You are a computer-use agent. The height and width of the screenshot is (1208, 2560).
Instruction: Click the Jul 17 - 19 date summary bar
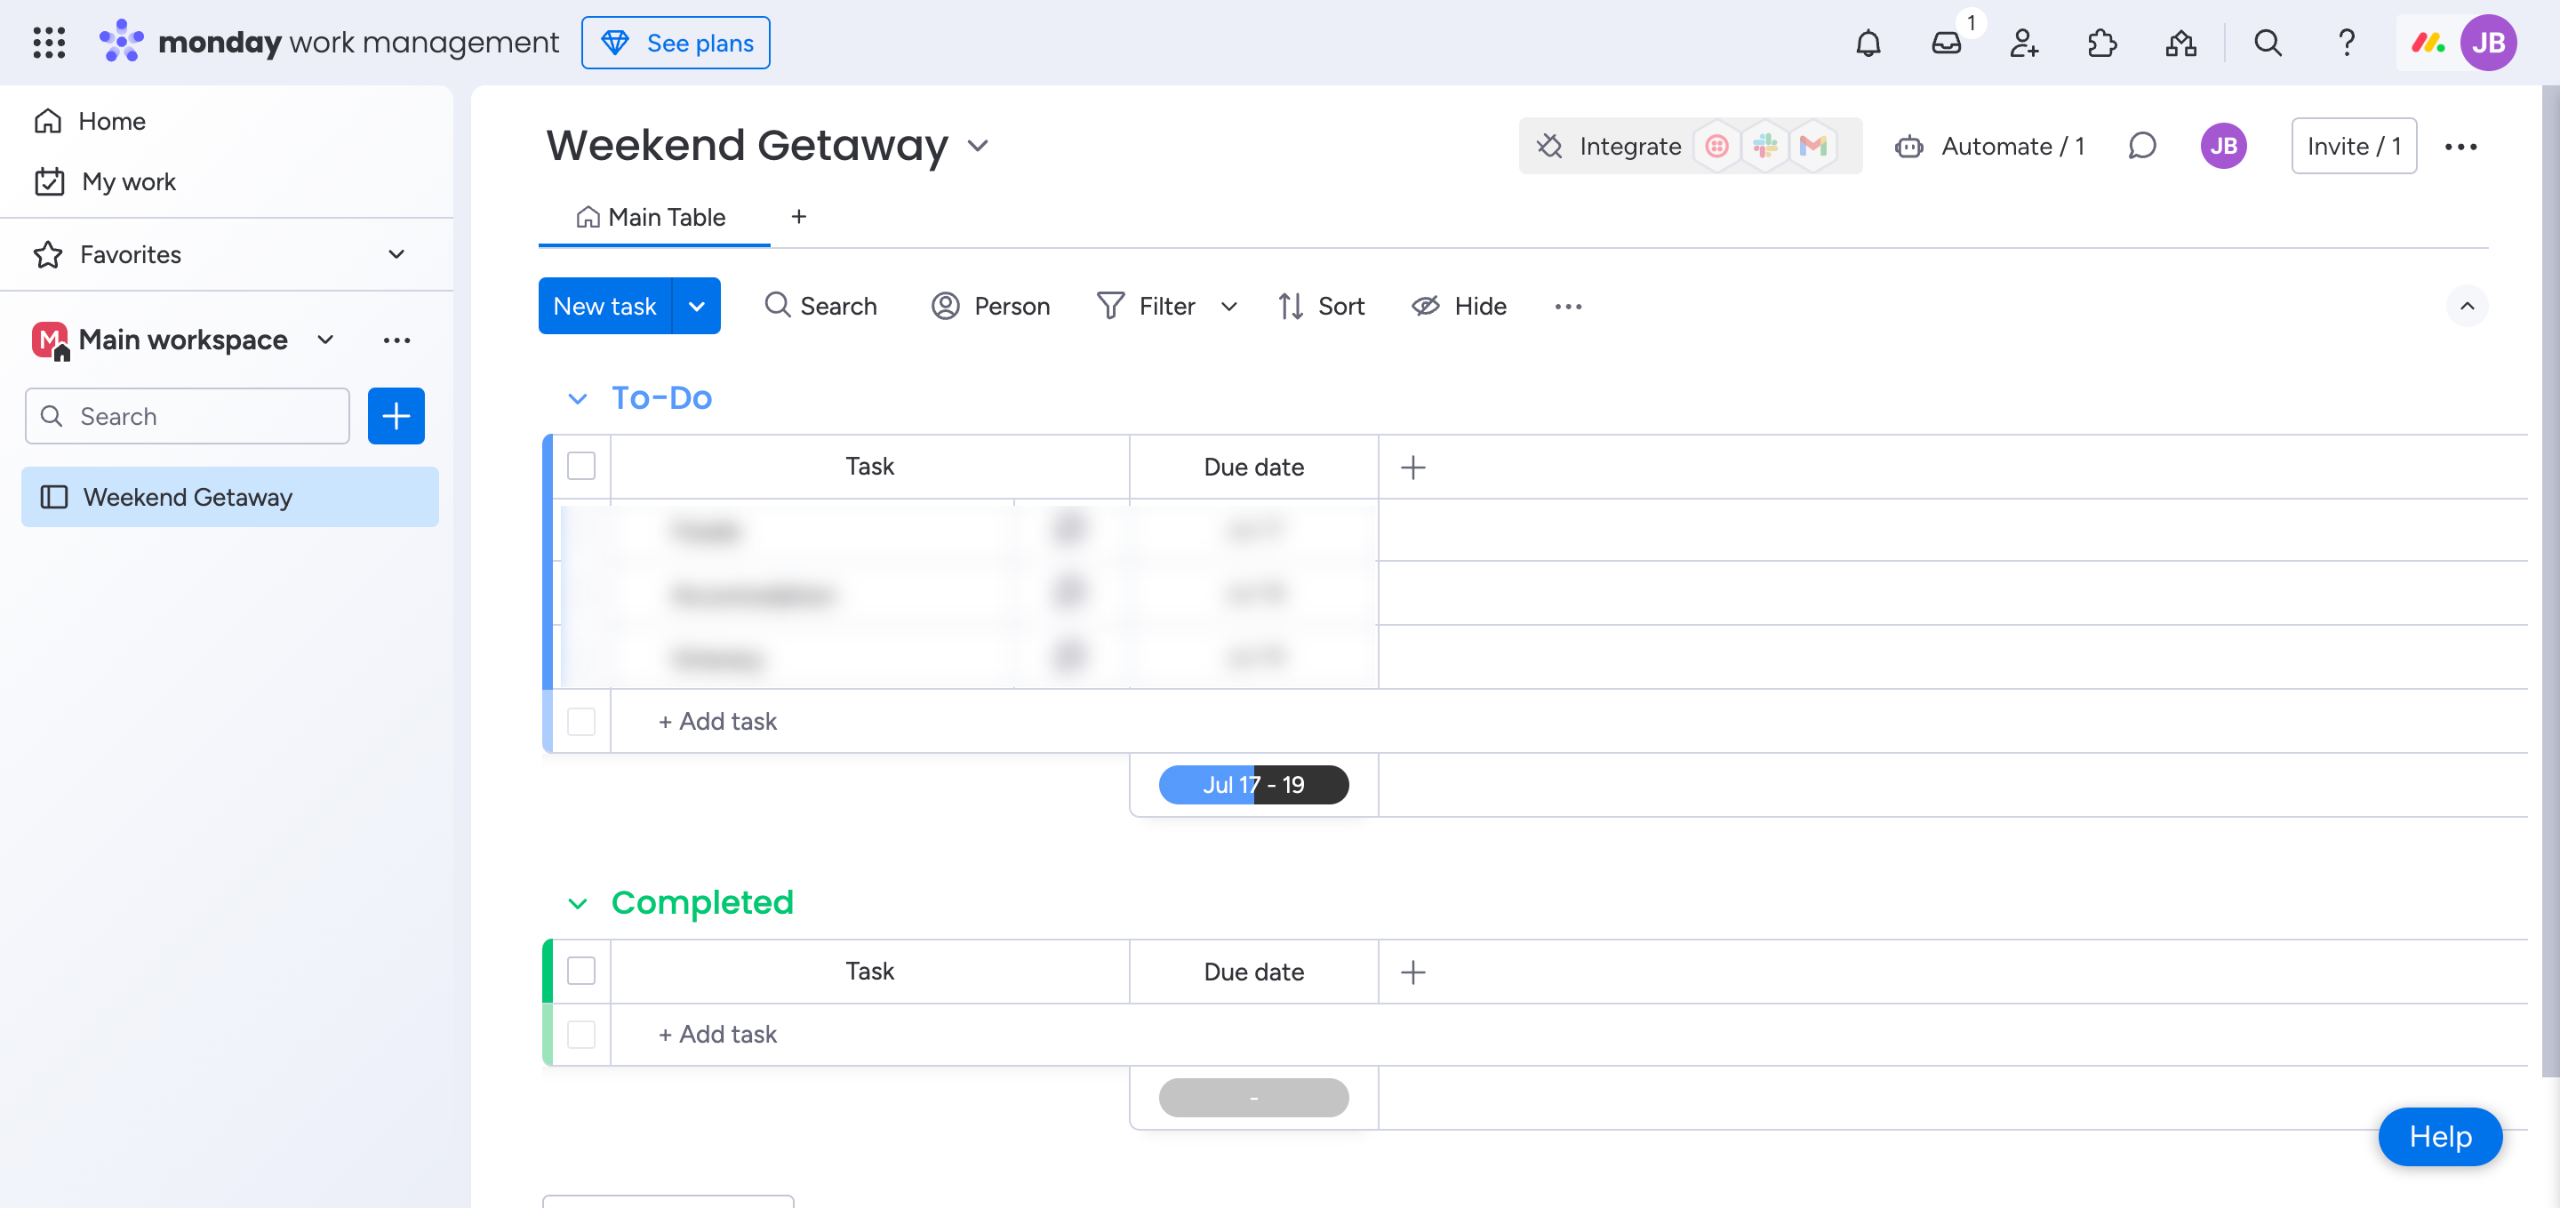[1253, 785]
